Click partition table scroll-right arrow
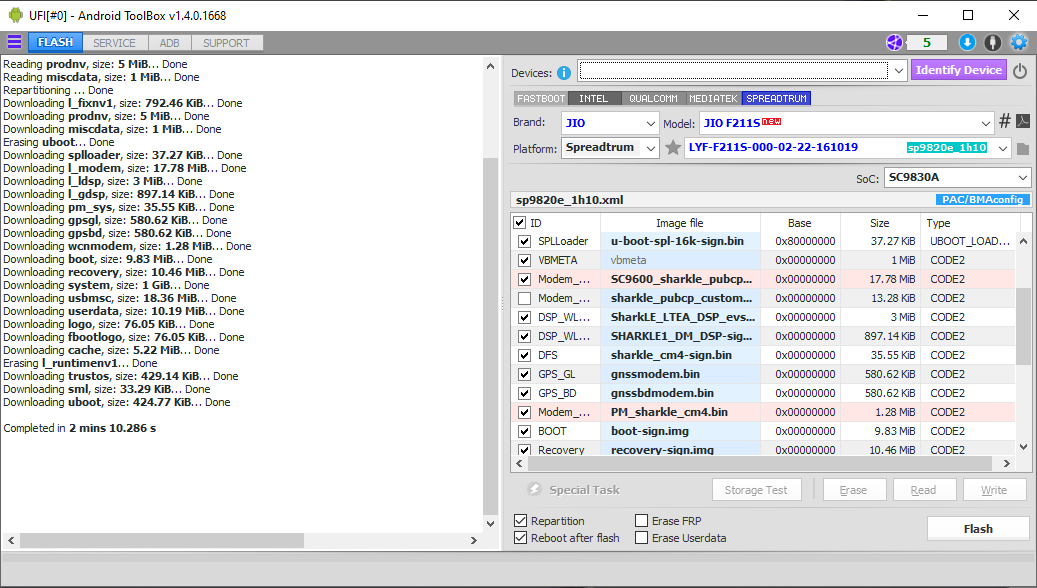 (1007, 464)
